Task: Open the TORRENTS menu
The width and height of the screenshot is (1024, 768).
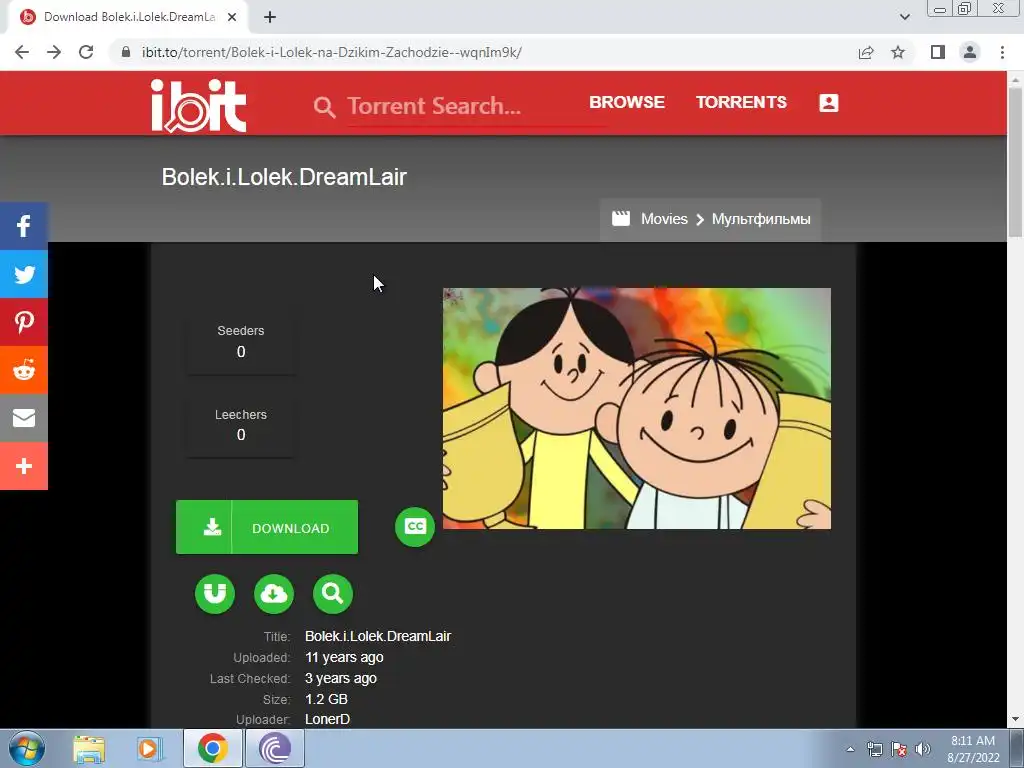Action: point(741,103)
